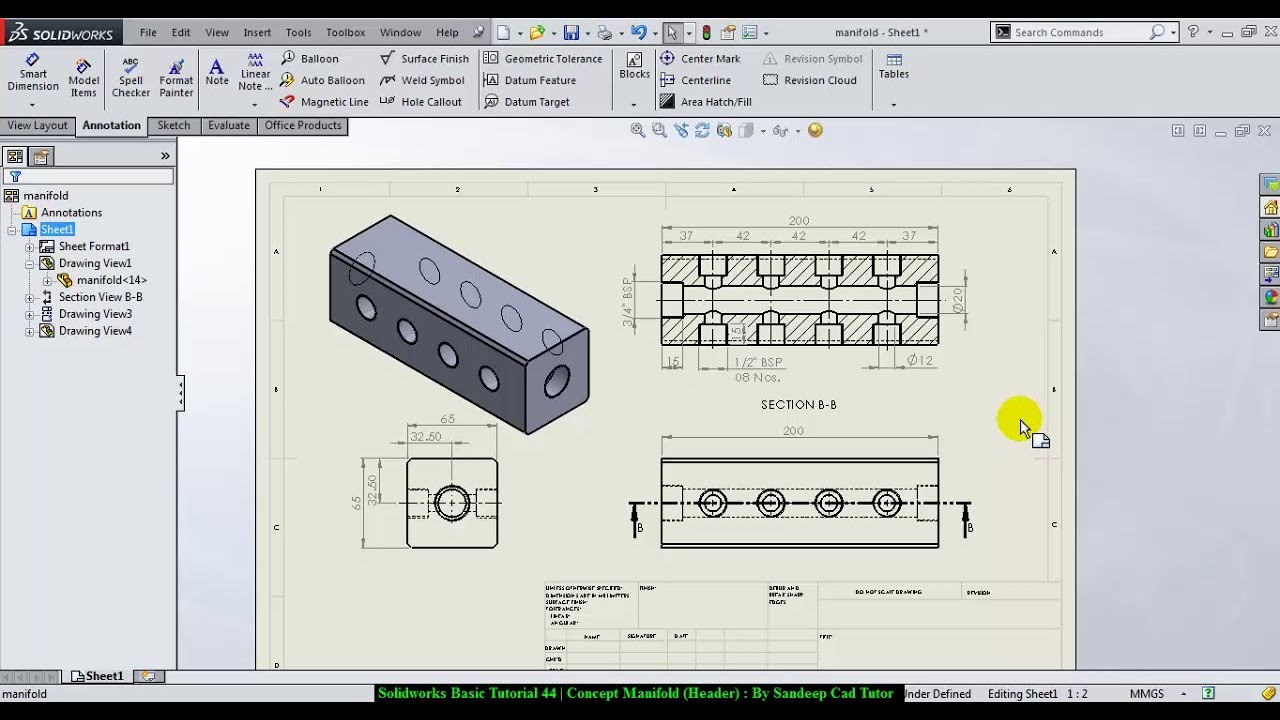The image size is (1280, 720).
Task: Click the Model Items tool
Action: tap(84, 78)
